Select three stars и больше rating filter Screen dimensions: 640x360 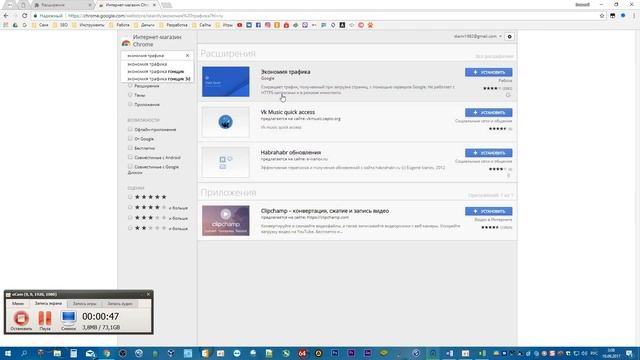130,218
